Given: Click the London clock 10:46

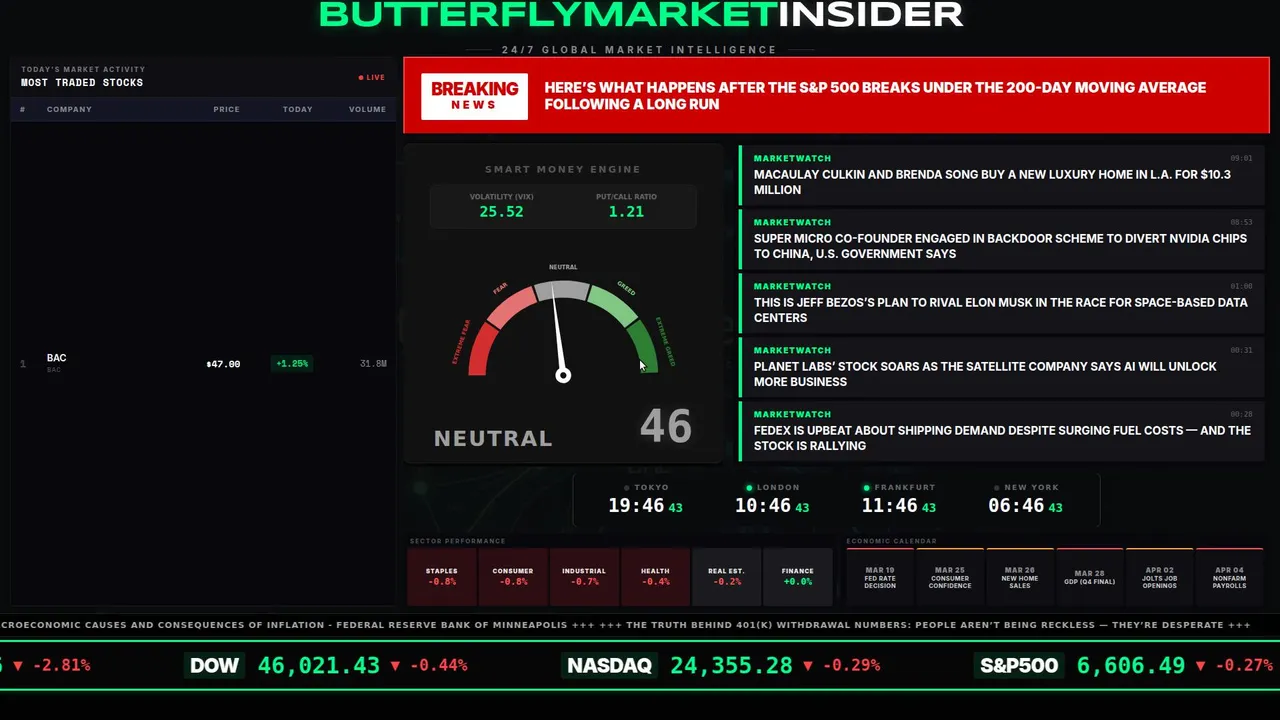Looking at the screenshot, I should coord(763,506).
